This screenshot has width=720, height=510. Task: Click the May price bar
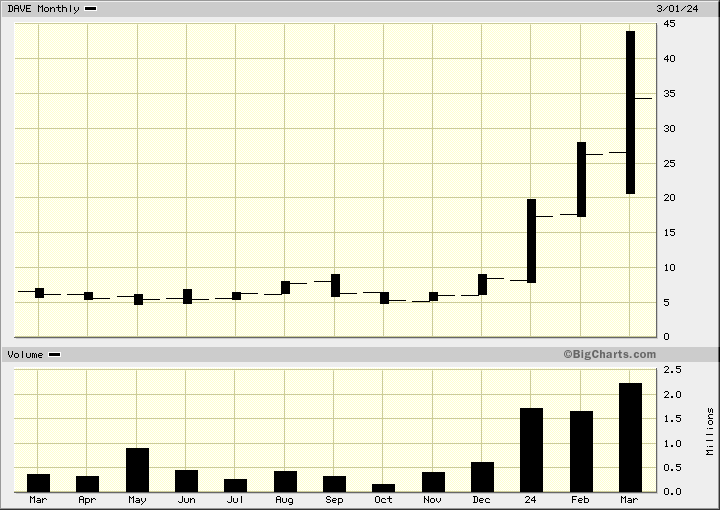pyautogui.click(x=138, y=299)
